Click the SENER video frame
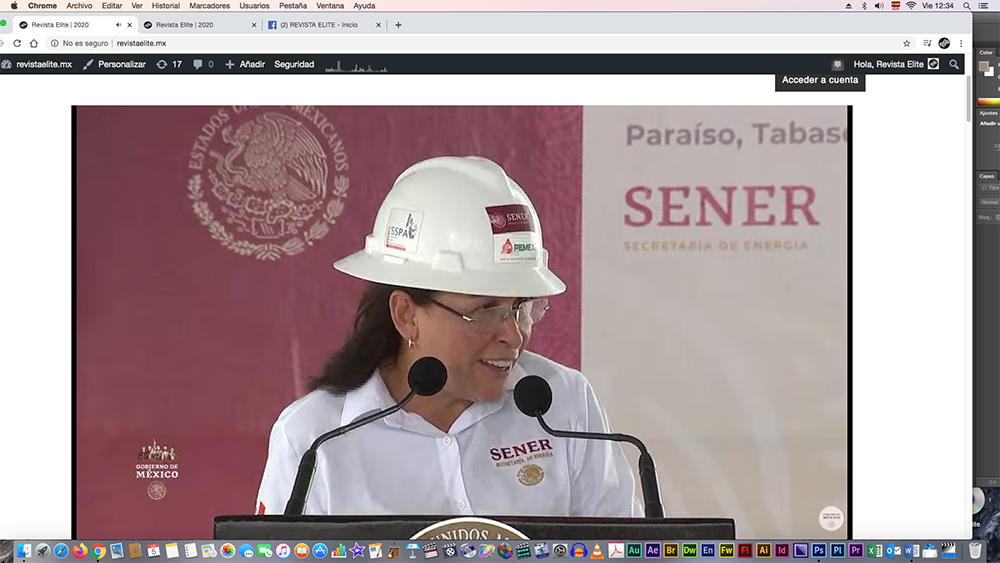This screenshot has width=1000, height=563. click(x=462, y=322)
